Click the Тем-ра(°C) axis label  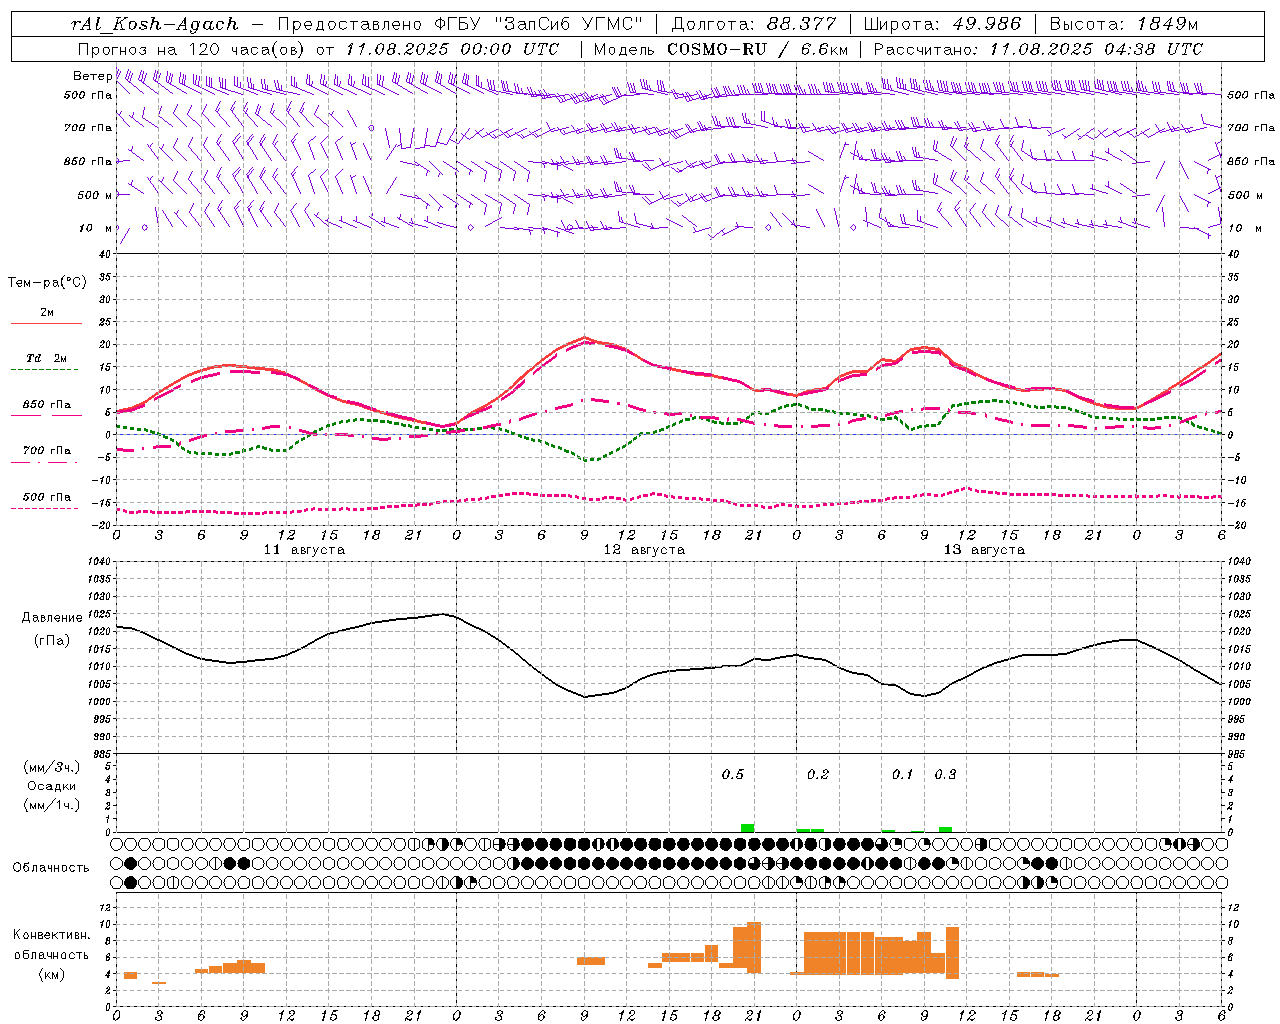(x=47, y=283)
